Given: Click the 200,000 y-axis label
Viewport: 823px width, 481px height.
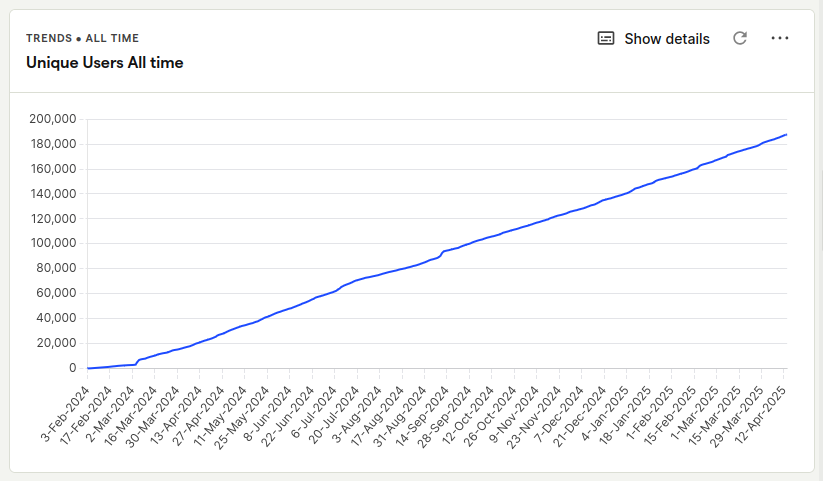Looking at the screenshot, I should (52, 119).
